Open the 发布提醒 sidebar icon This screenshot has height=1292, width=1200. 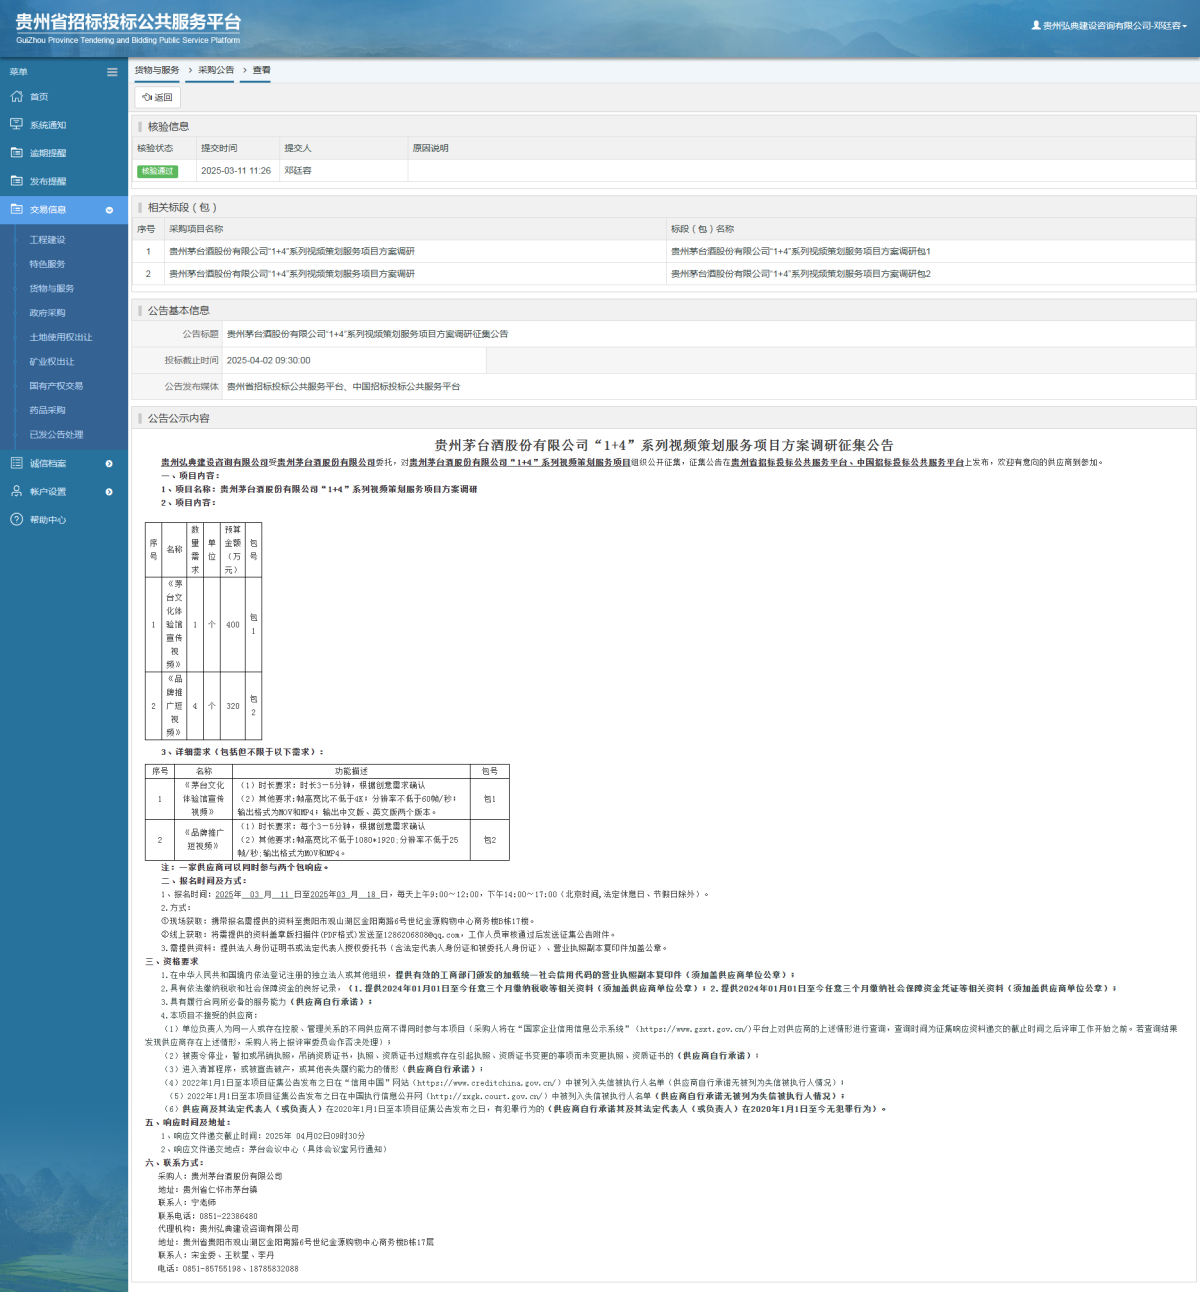click(x=16, y=181)
